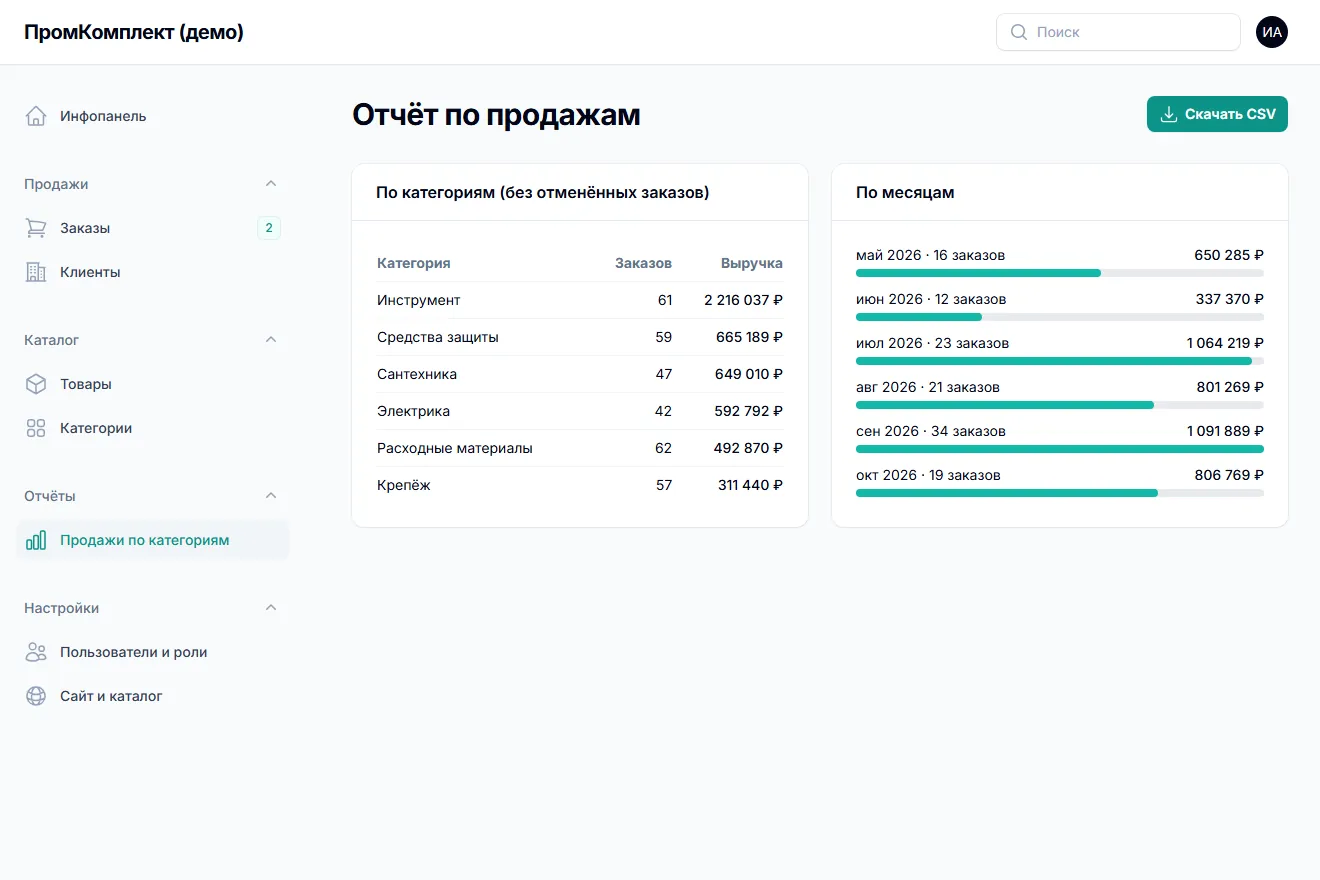Click the Сантехника category name
1320x880 pixels.
pyautogui.click(x=417, y=374)
